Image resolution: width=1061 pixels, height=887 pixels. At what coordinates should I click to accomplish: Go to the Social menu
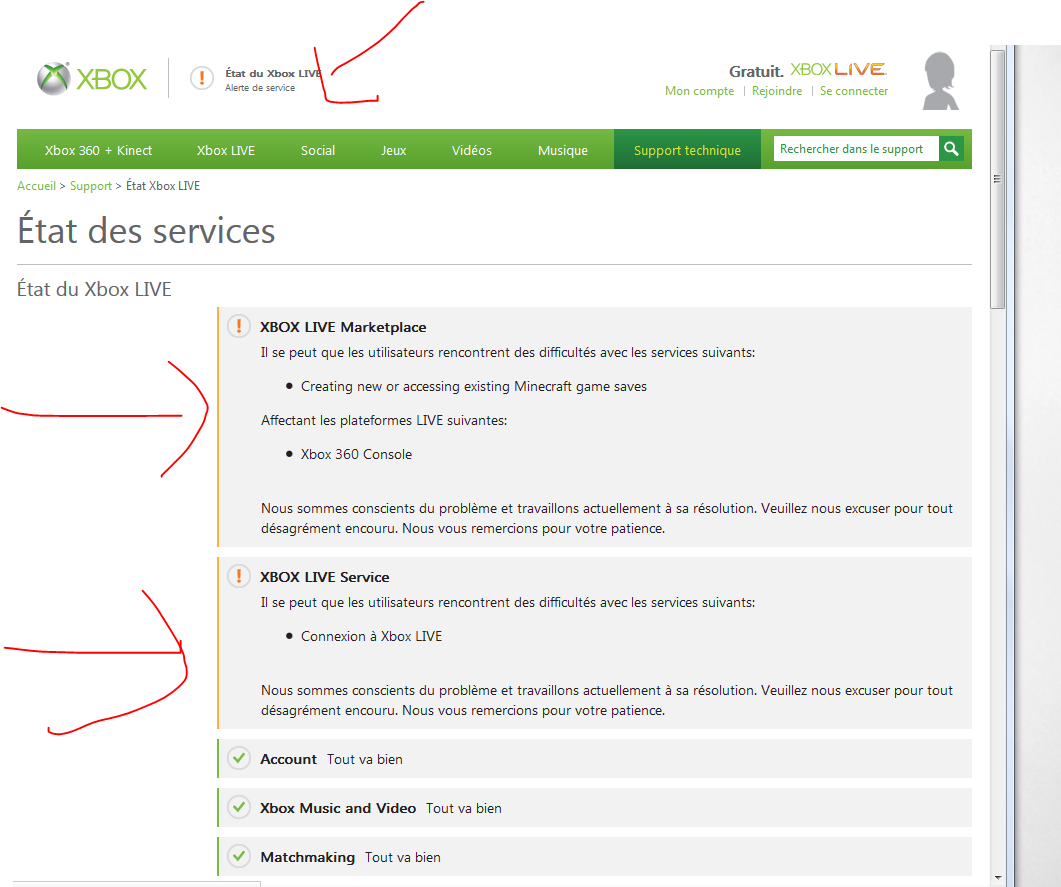click(318, 150)
